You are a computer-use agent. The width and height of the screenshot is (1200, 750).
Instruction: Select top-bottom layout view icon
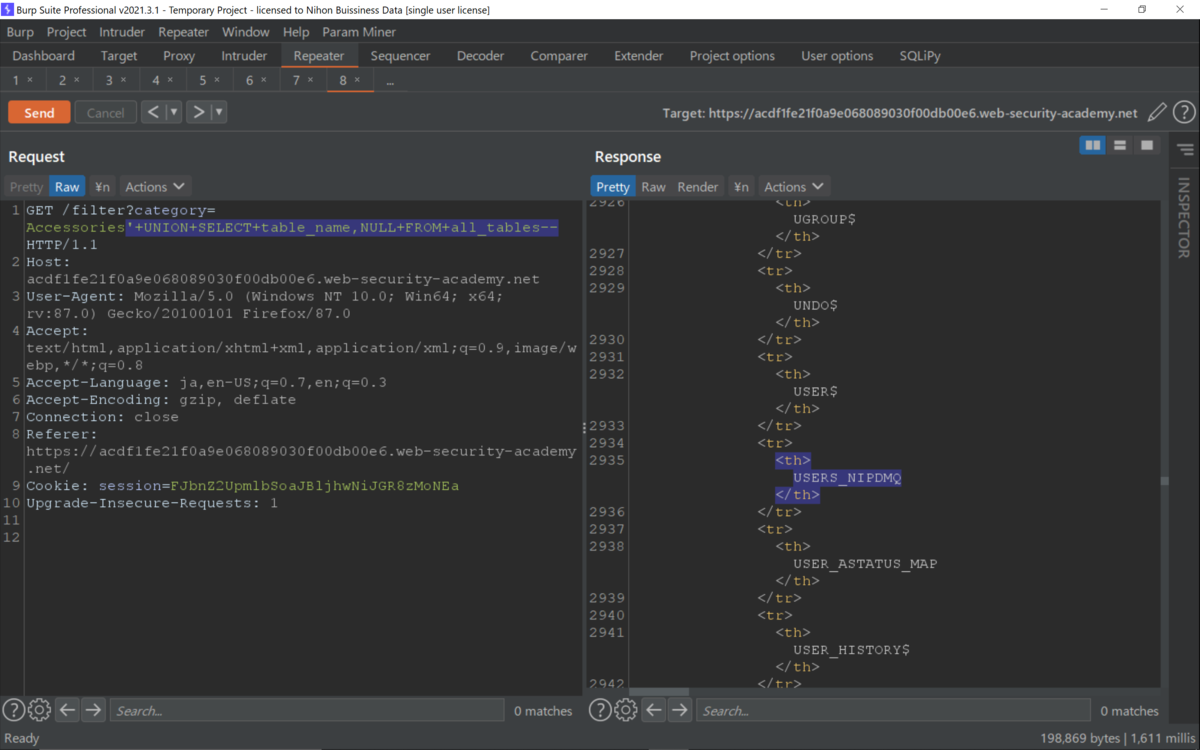point(1120,146)
